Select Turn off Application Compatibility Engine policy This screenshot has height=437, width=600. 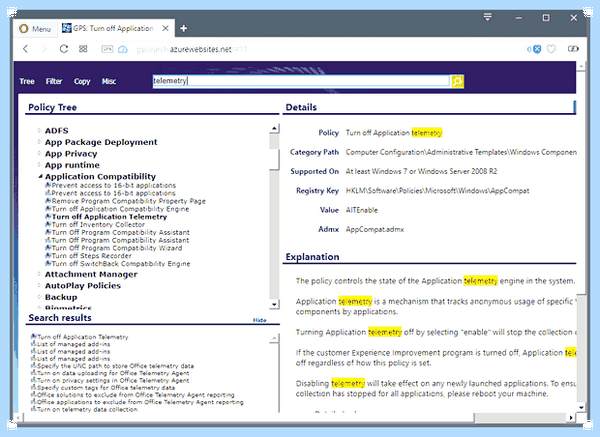point(121,209)
